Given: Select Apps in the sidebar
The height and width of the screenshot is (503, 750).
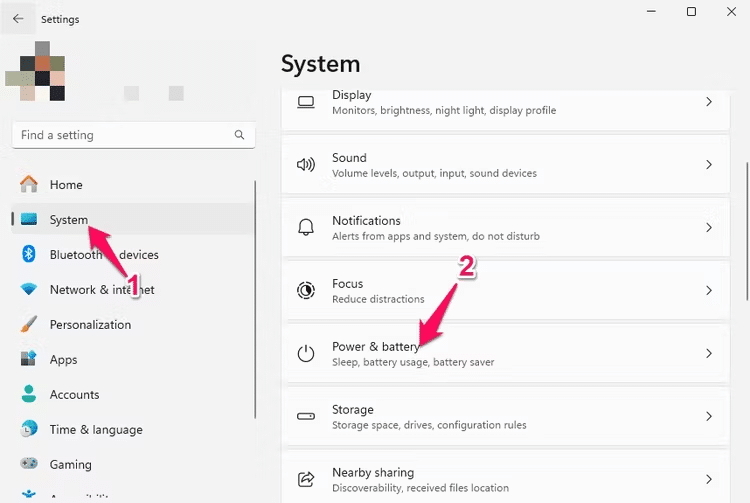Looking at the screenshot, I should click(64, 360).
